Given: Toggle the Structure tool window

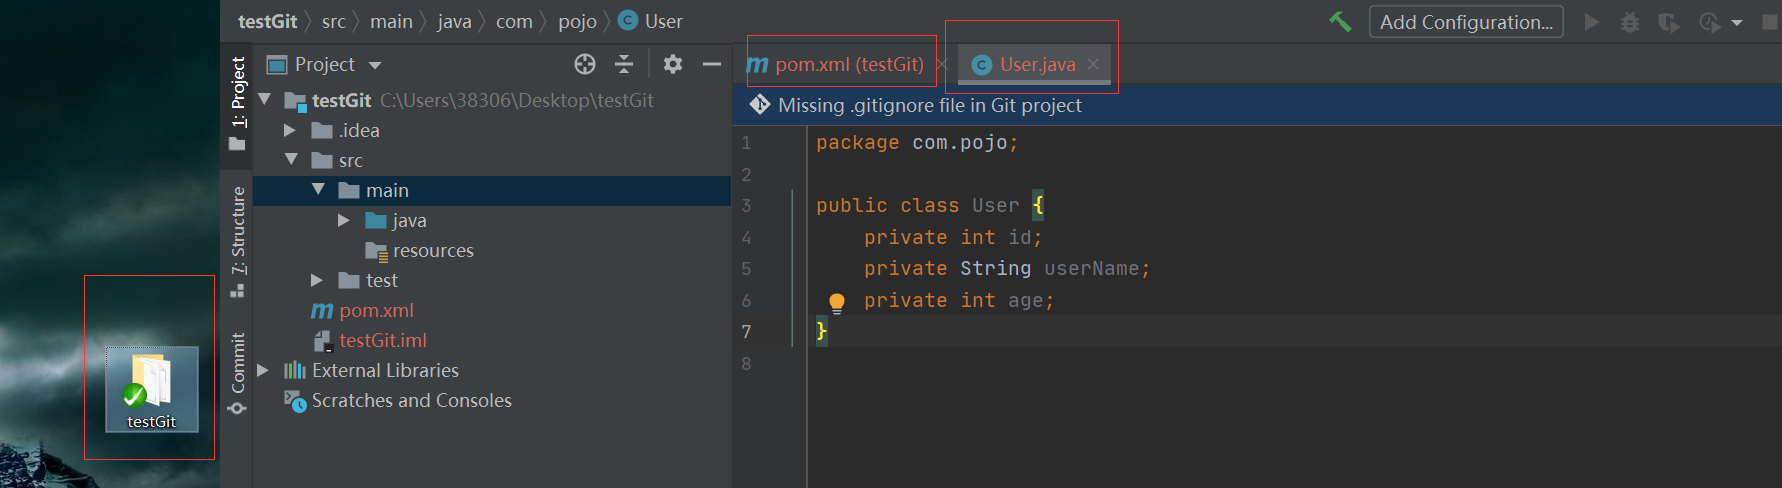Looking at the screenshot, I should pyautogui.click(x=238, y=240).
